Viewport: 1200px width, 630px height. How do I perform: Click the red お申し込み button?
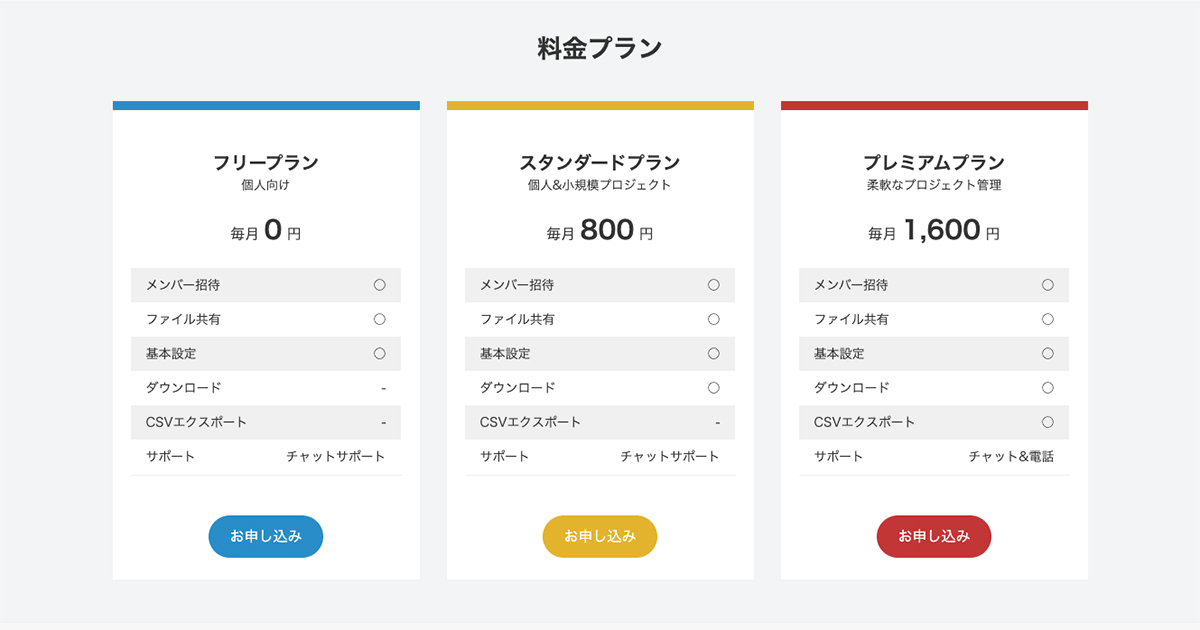point(933,536)
